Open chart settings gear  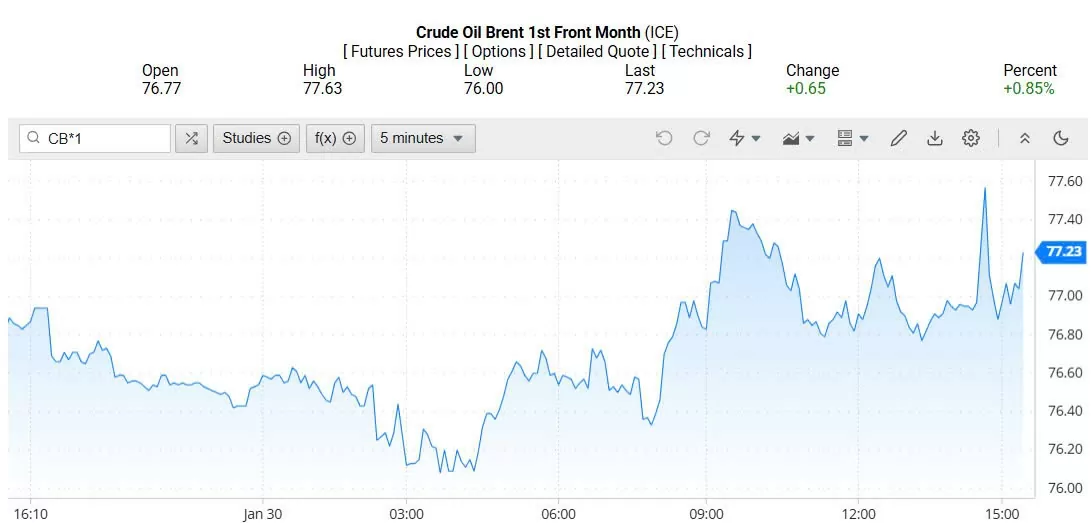click(970, 138)
